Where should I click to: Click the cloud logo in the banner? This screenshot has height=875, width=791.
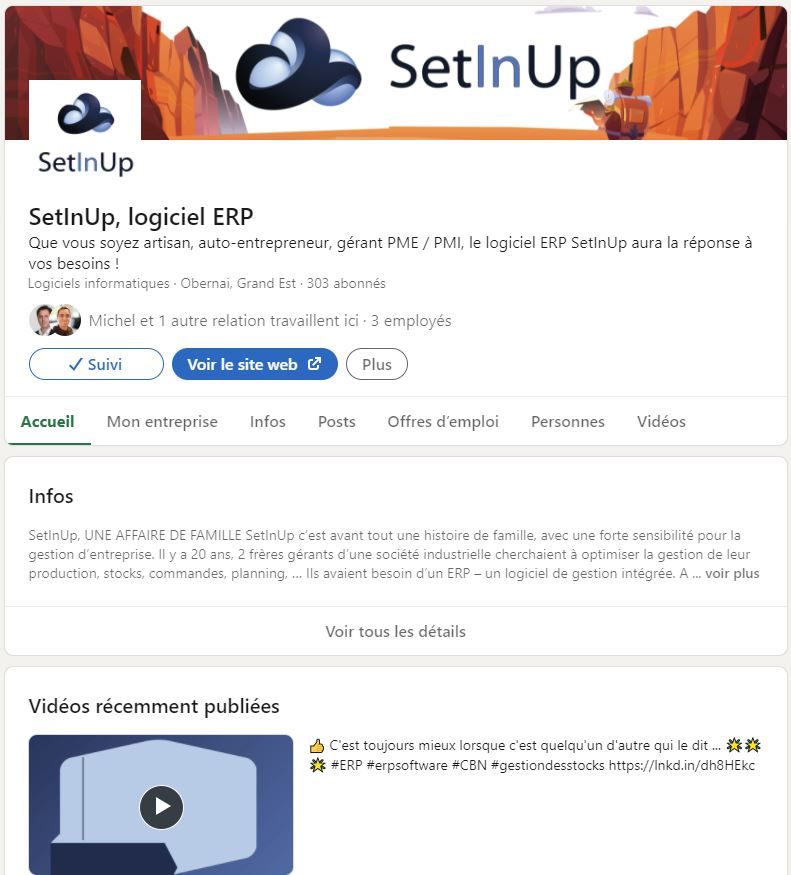click(298, 64)
